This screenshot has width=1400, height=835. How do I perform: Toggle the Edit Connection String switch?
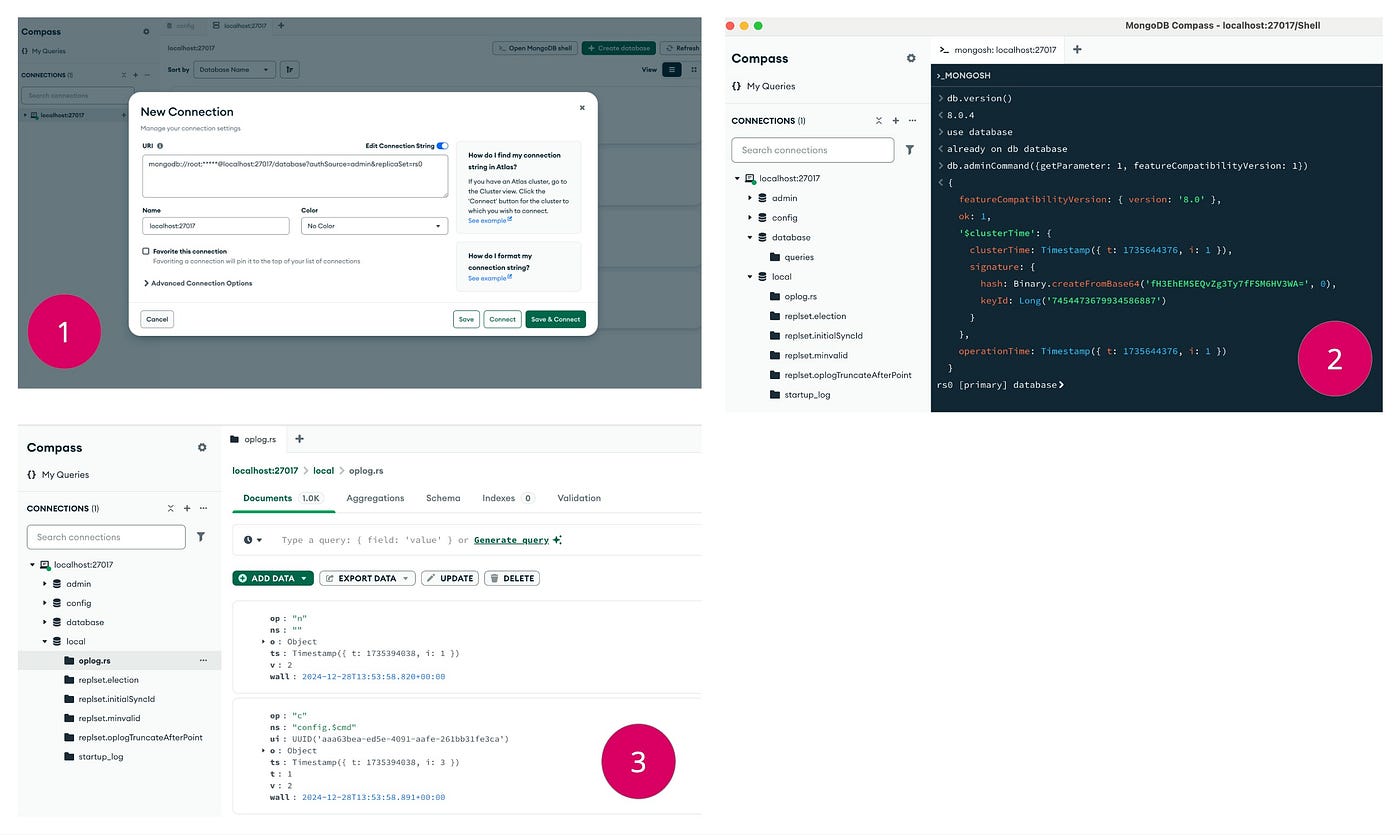pos(442,146)
